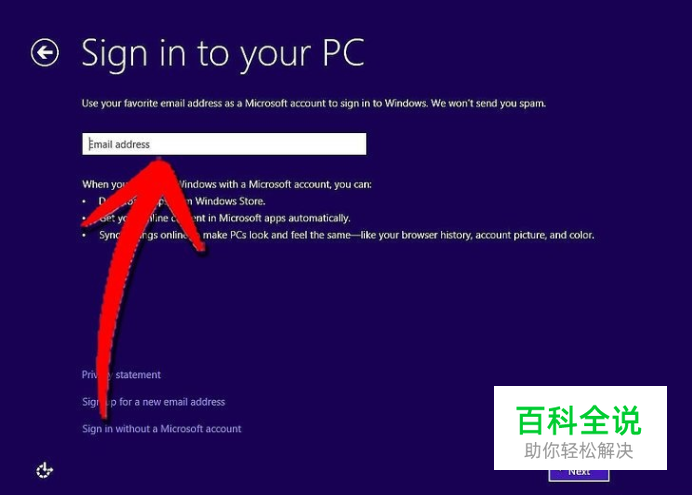The height and width of the screenshot is (495, 692).
Task: Click the 'We won't send you spam' text
Action: pyautogui.click(x=488, y=103)
